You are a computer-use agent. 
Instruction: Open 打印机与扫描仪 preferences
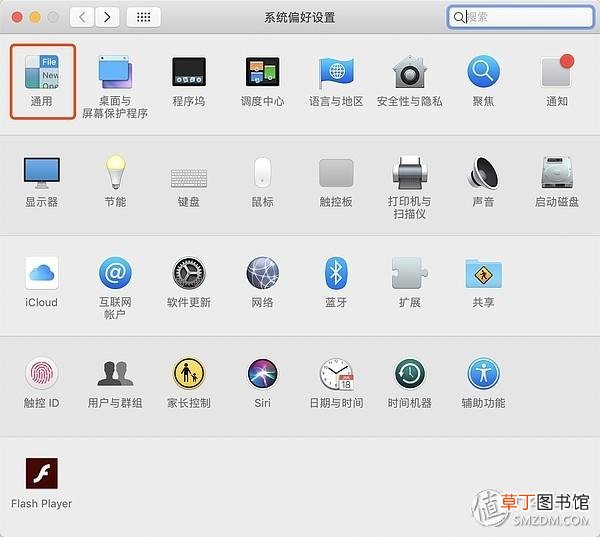[x=409, y=188]
